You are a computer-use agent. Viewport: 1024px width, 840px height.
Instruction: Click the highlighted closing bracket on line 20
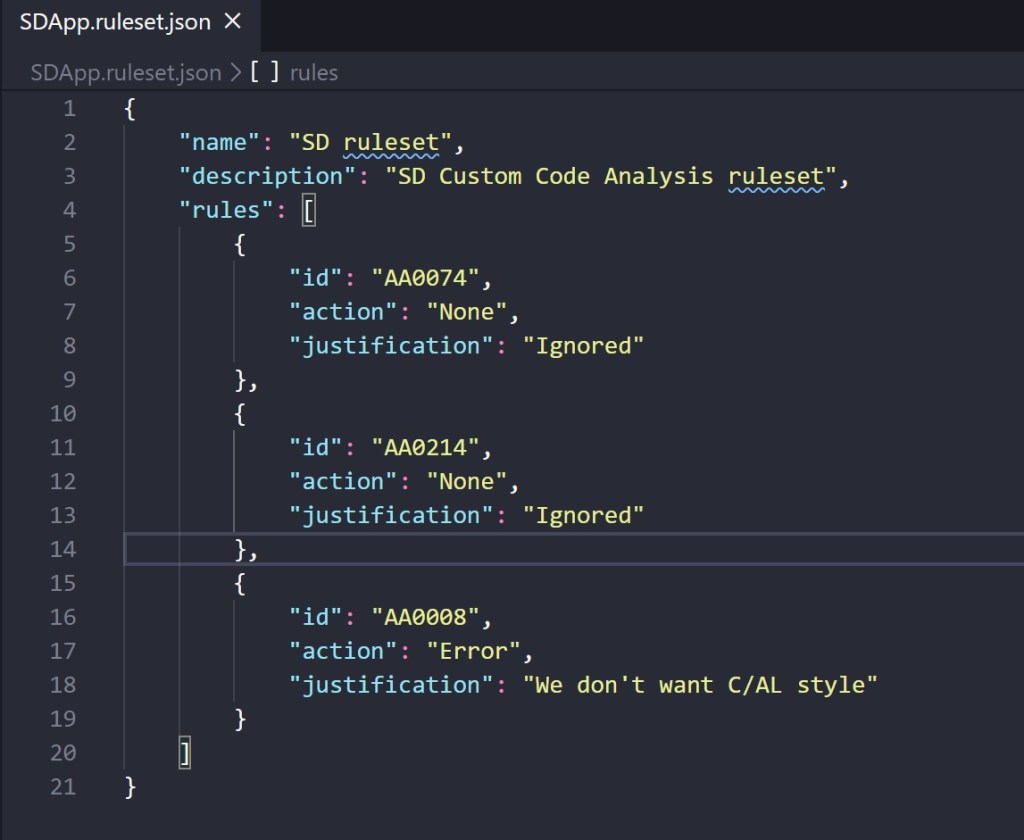click(184, 753)
